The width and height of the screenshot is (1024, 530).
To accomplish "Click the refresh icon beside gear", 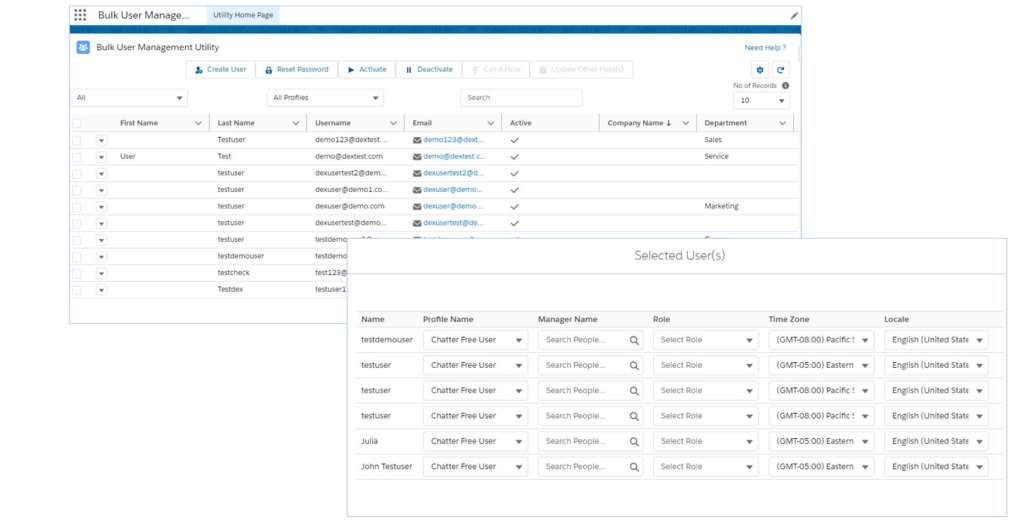I will click(781, 70).
